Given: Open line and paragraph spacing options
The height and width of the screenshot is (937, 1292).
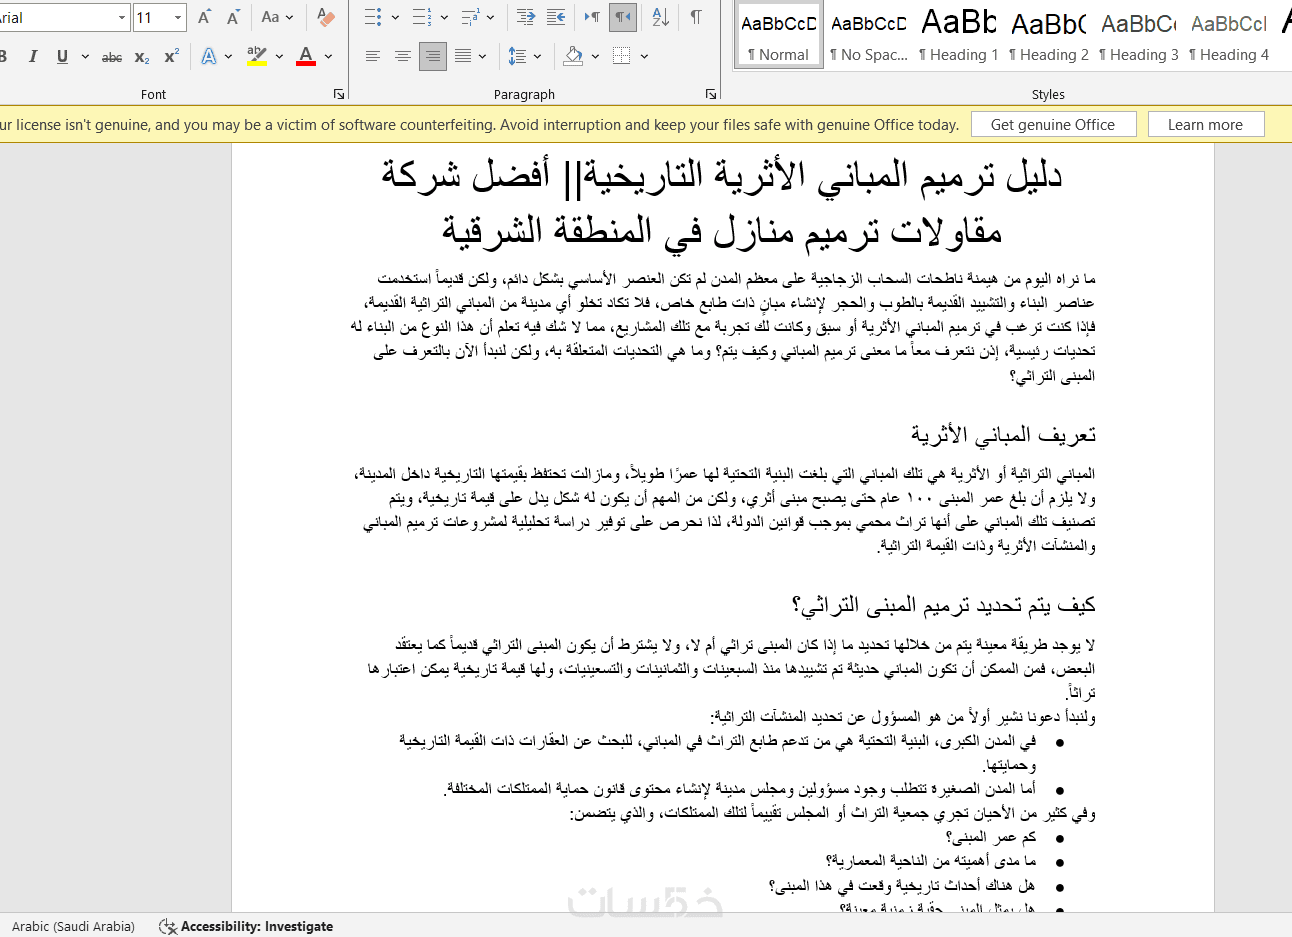Looking at the screenshot, I should pos(518,57).
